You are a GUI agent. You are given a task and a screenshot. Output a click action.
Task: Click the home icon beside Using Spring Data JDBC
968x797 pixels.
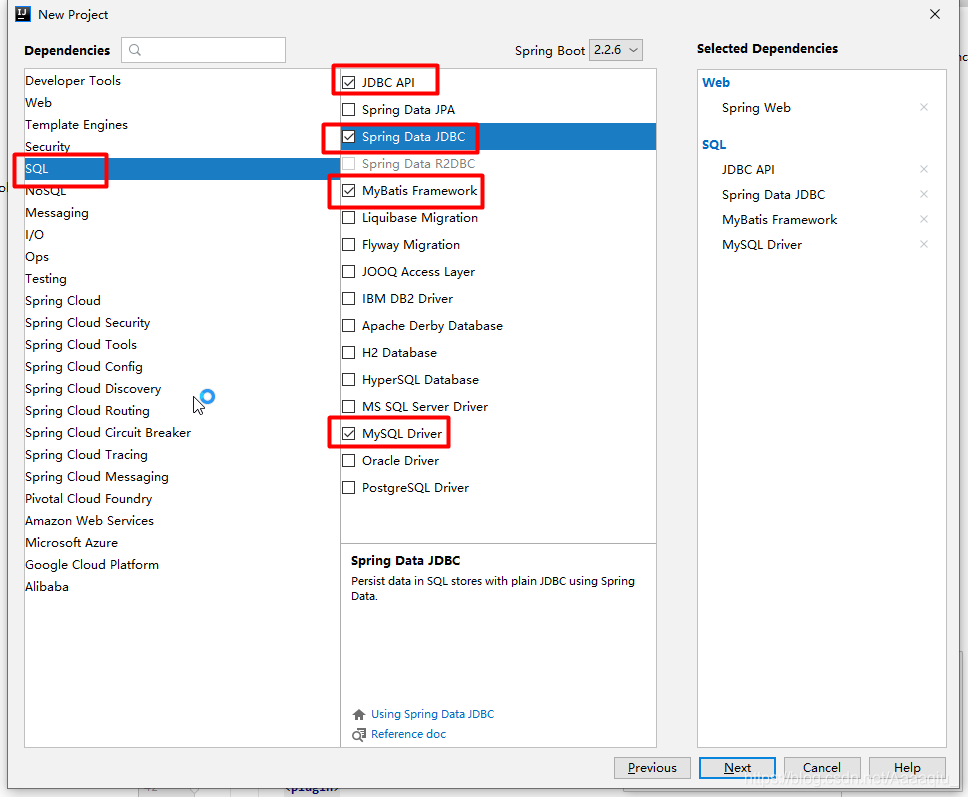[x=359, y=714]
